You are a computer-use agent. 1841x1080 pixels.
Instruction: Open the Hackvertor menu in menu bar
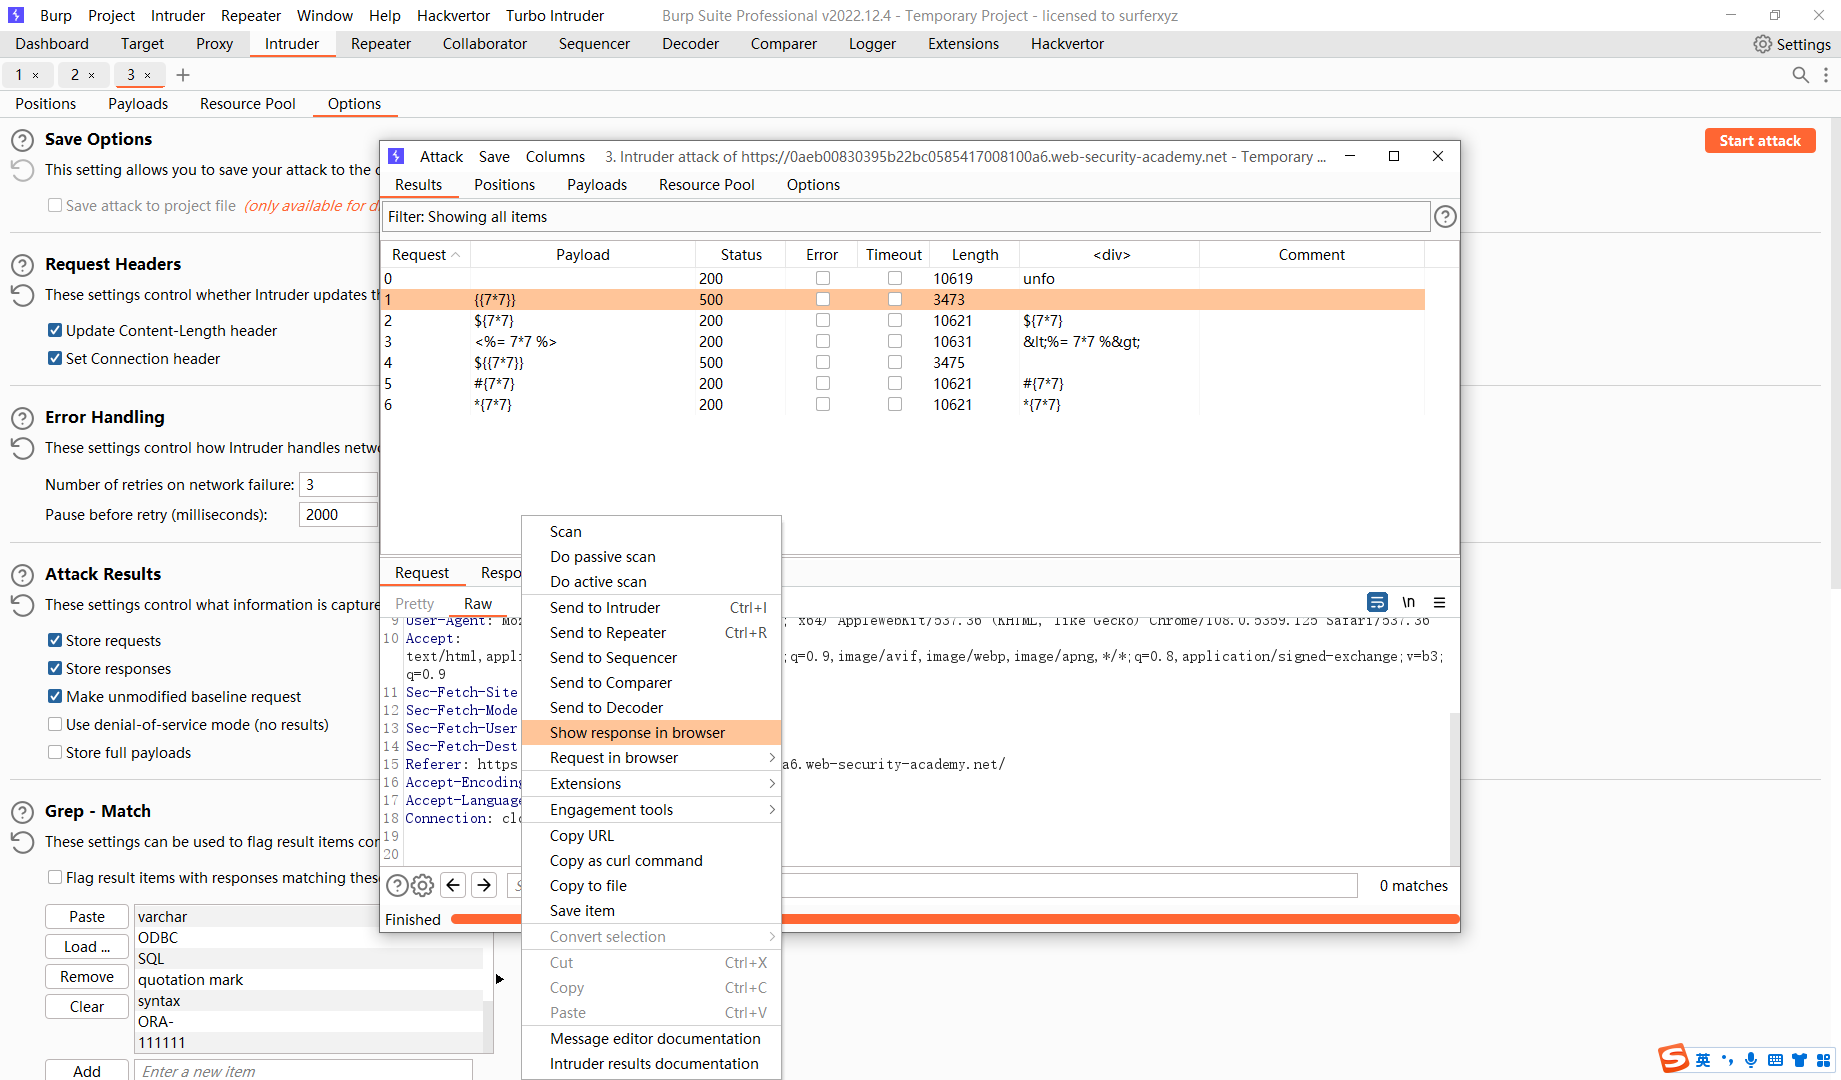pyautogui.click(x=453, y=16)
